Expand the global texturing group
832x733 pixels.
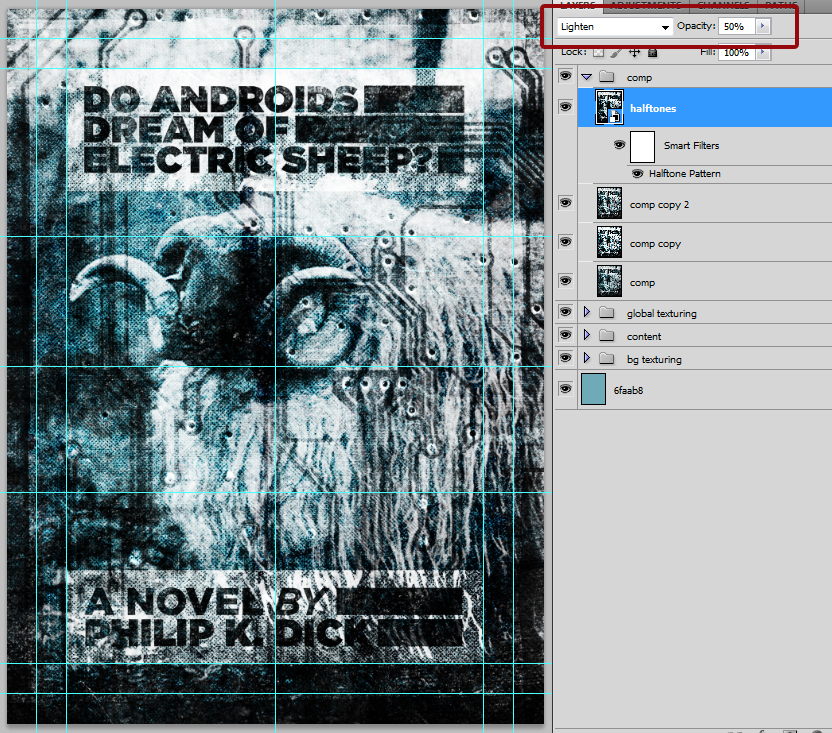586,312
